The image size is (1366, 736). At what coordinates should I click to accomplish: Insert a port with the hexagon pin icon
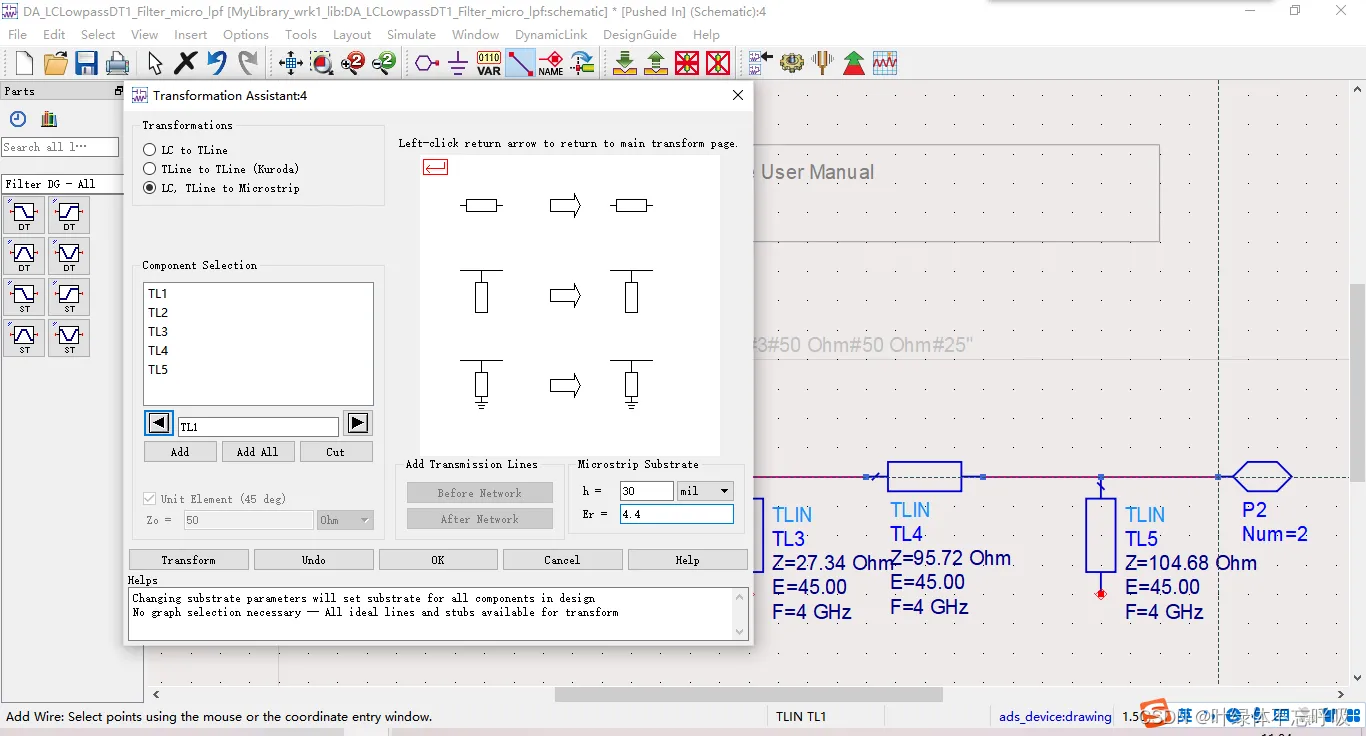(x=427, y=64)
